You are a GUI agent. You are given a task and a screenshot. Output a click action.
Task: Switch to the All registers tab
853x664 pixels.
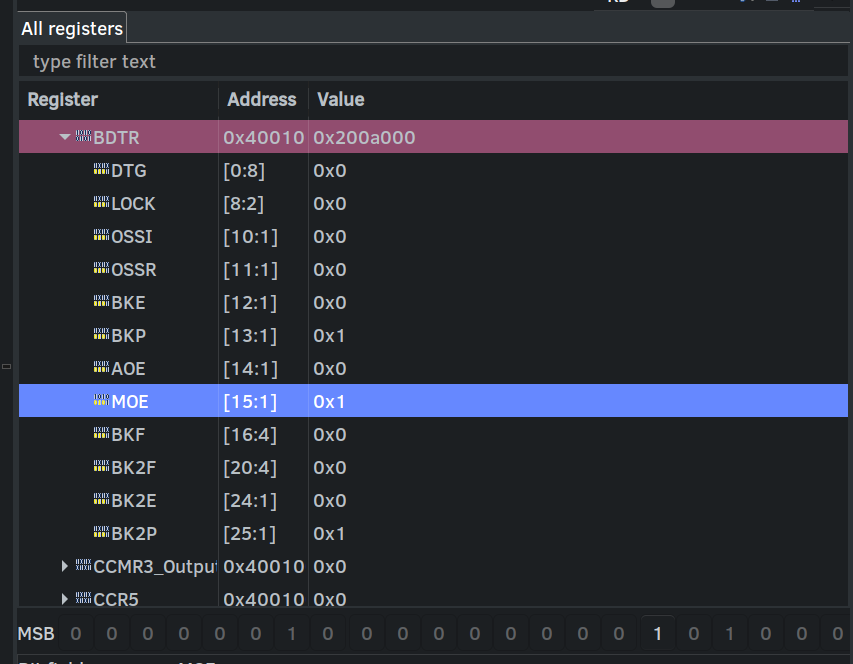(71, 28)
